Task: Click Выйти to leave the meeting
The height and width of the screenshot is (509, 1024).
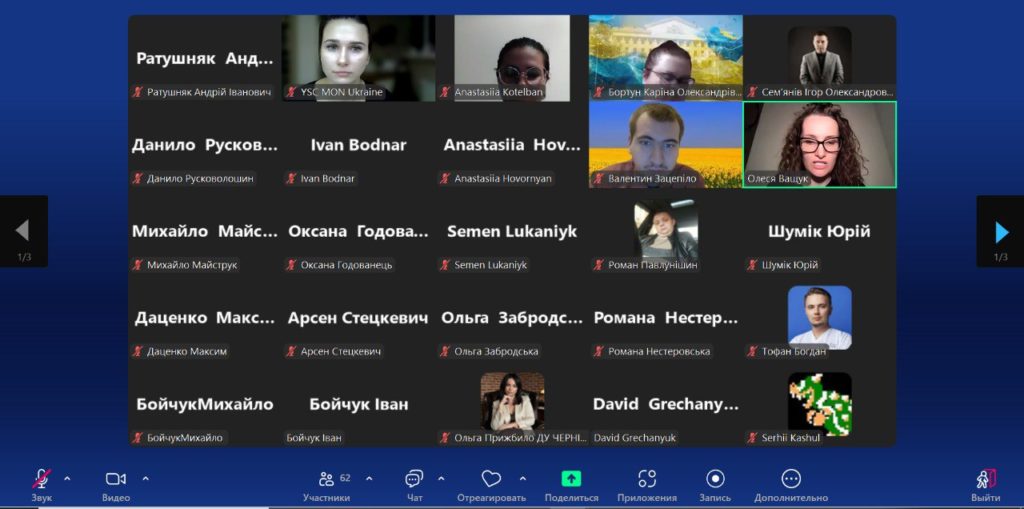Action: 985,479
